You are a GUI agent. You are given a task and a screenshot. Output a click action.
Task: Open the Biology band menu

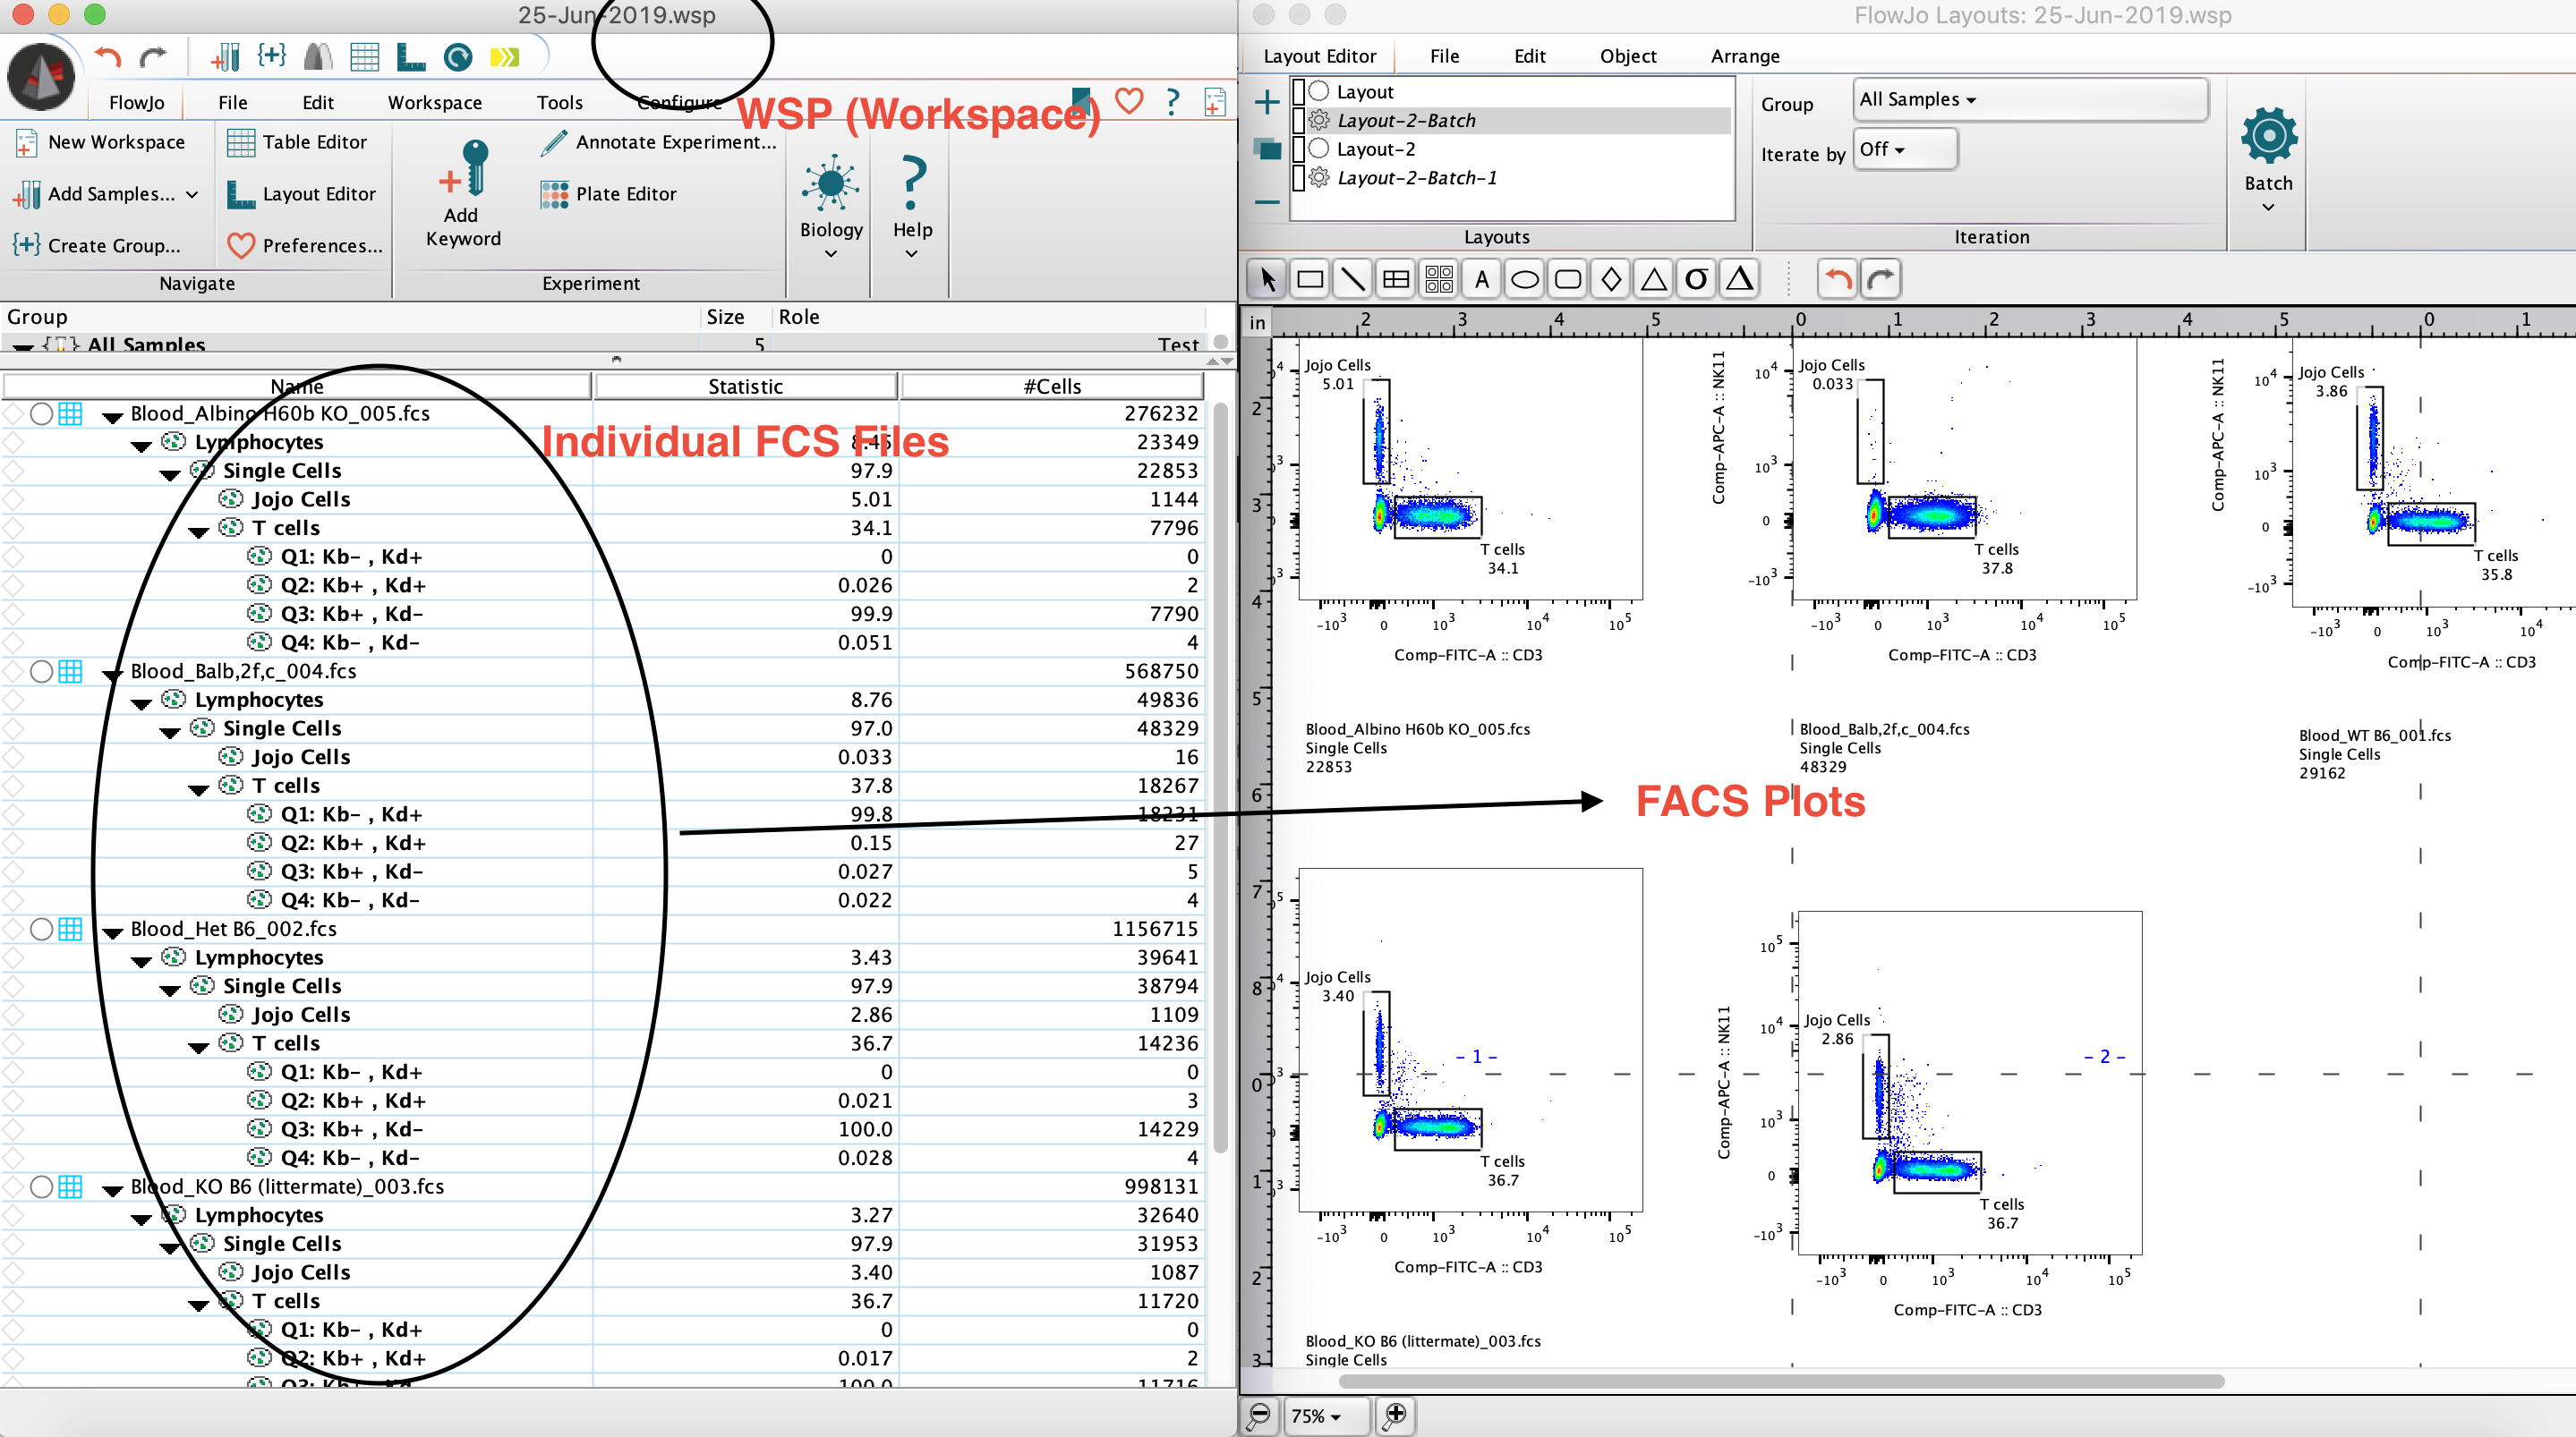tap(830, 208)
